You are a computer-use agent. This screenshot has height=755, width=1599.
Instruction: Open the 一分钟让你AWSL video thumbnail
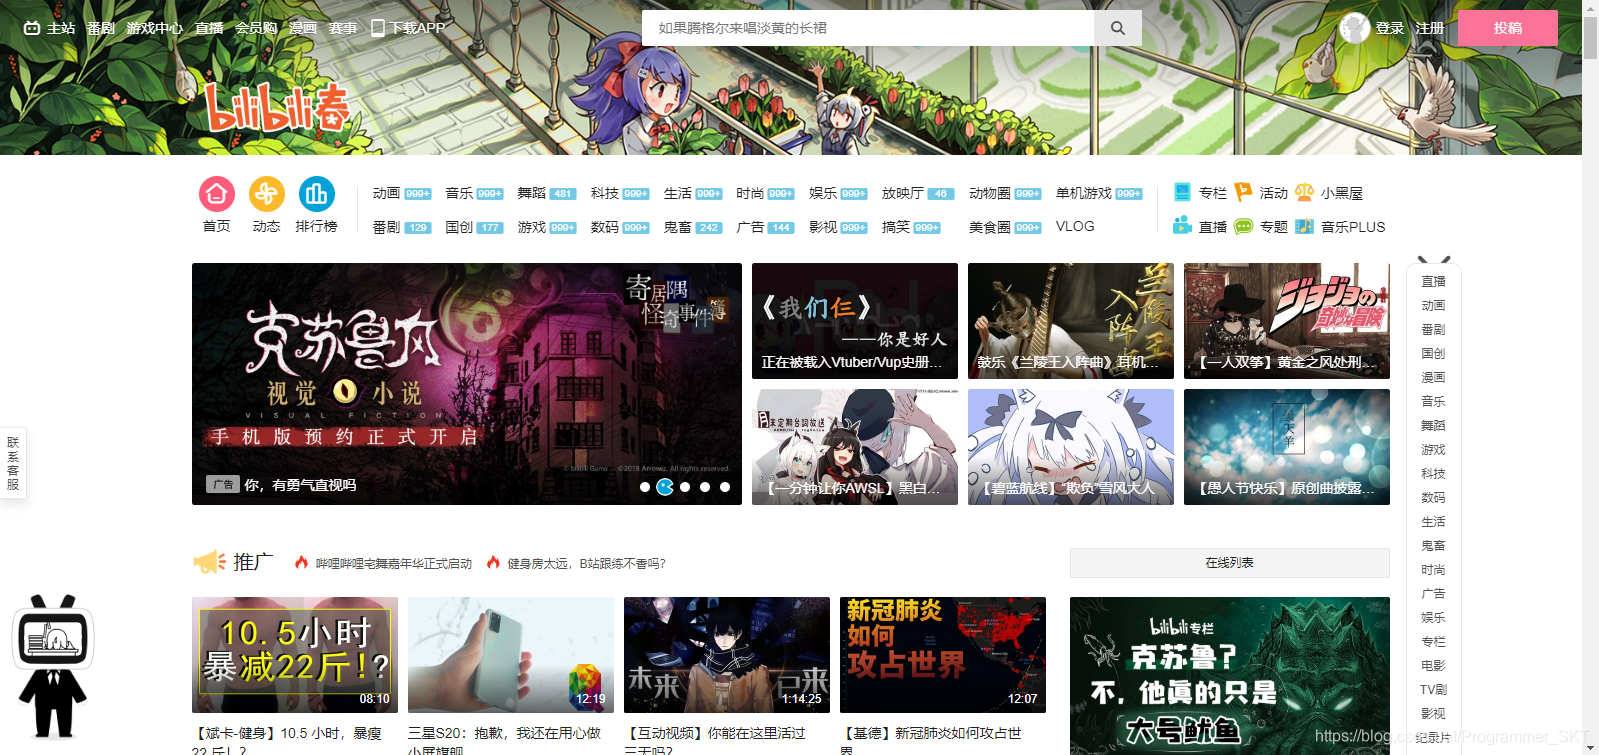[x=855, y=447]
